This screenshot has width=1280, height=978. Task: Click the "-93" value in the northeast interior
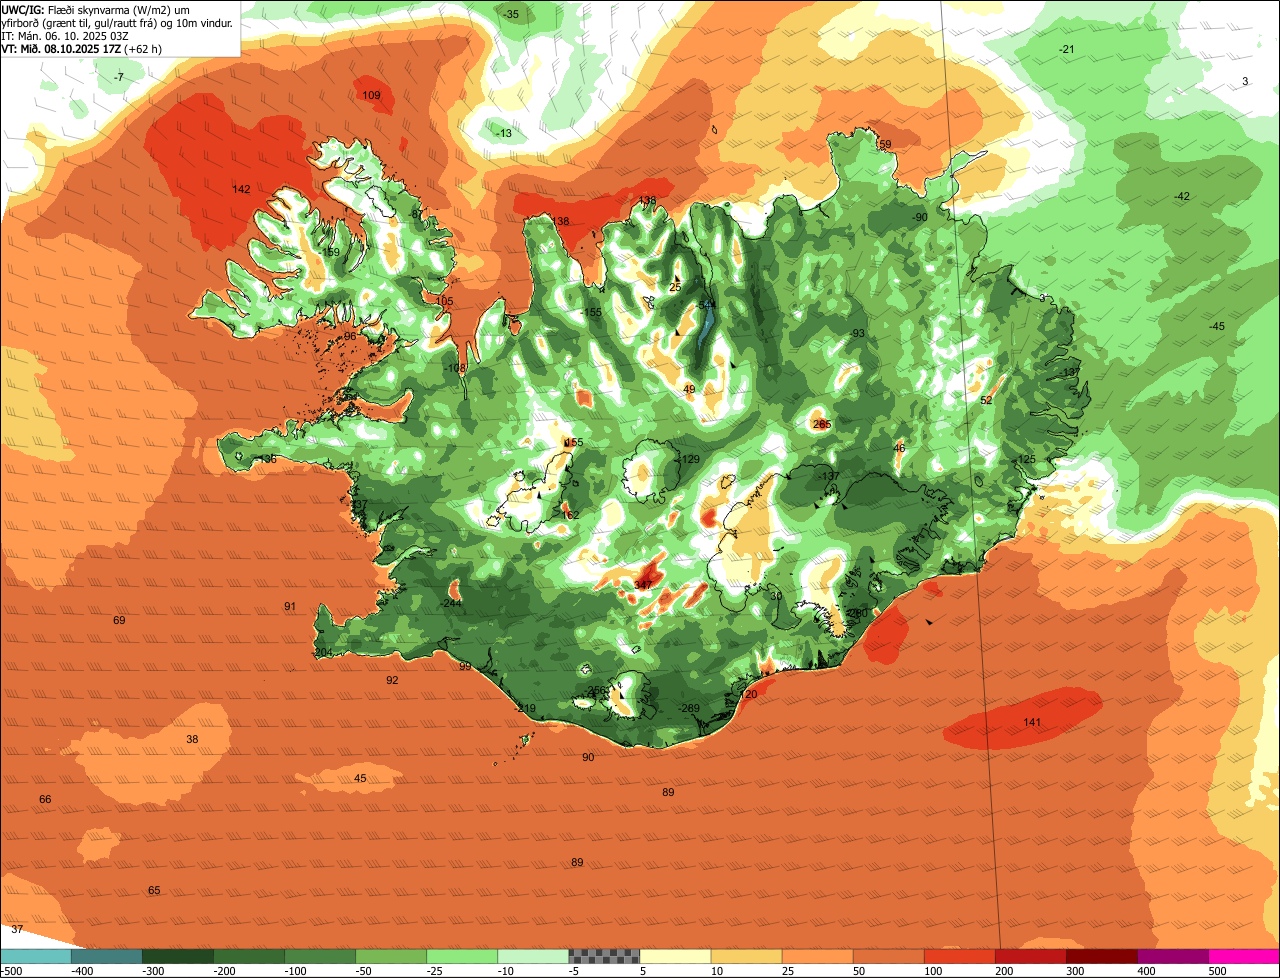click(x=856, y=333)
